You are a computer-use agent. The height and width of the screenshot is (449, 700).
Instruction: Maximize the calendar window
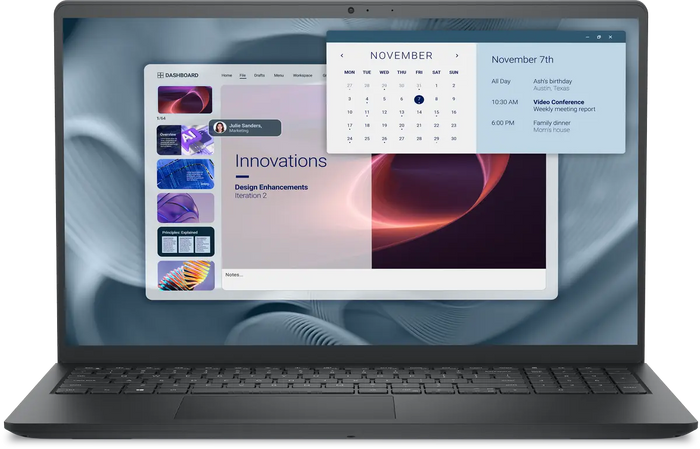(599, 37)
